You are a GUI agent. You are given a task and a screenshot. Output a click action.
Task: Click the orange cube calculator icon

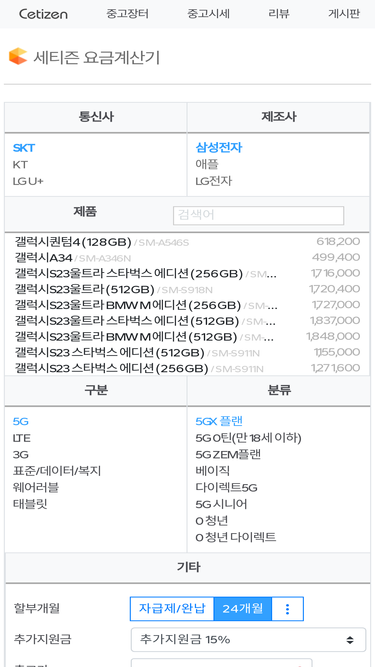18,56
